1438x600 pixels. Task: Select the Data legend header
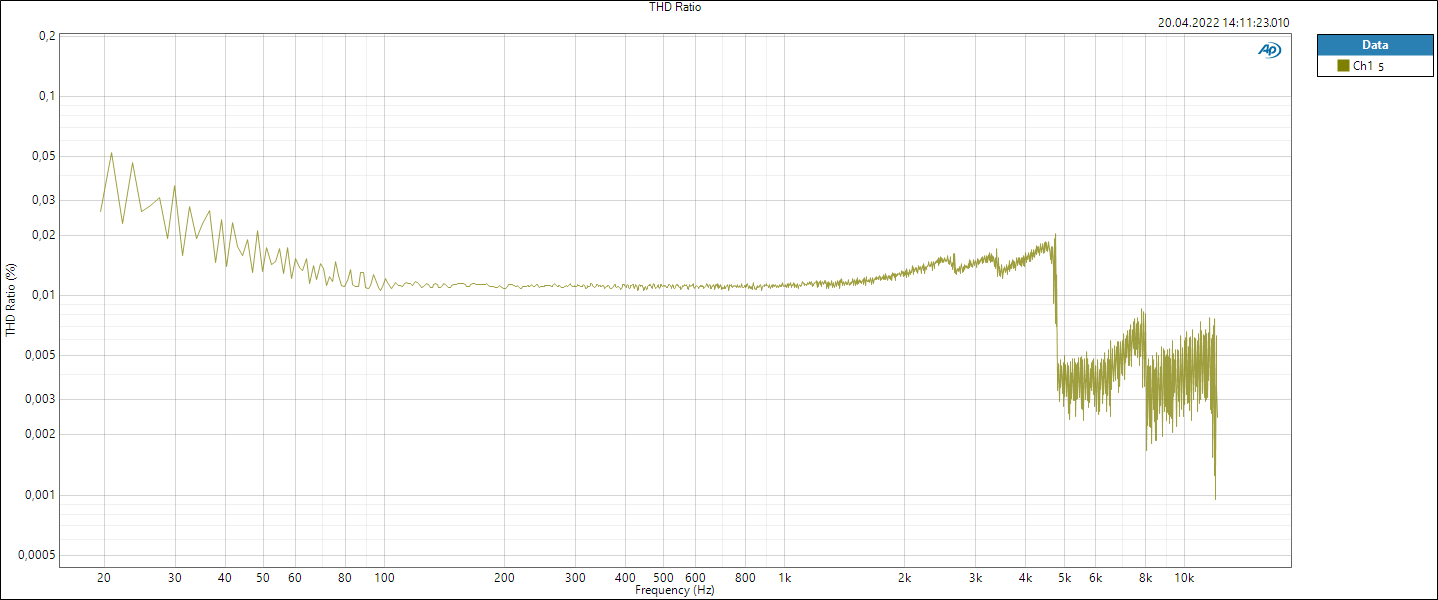click(x=1375, y=45)
